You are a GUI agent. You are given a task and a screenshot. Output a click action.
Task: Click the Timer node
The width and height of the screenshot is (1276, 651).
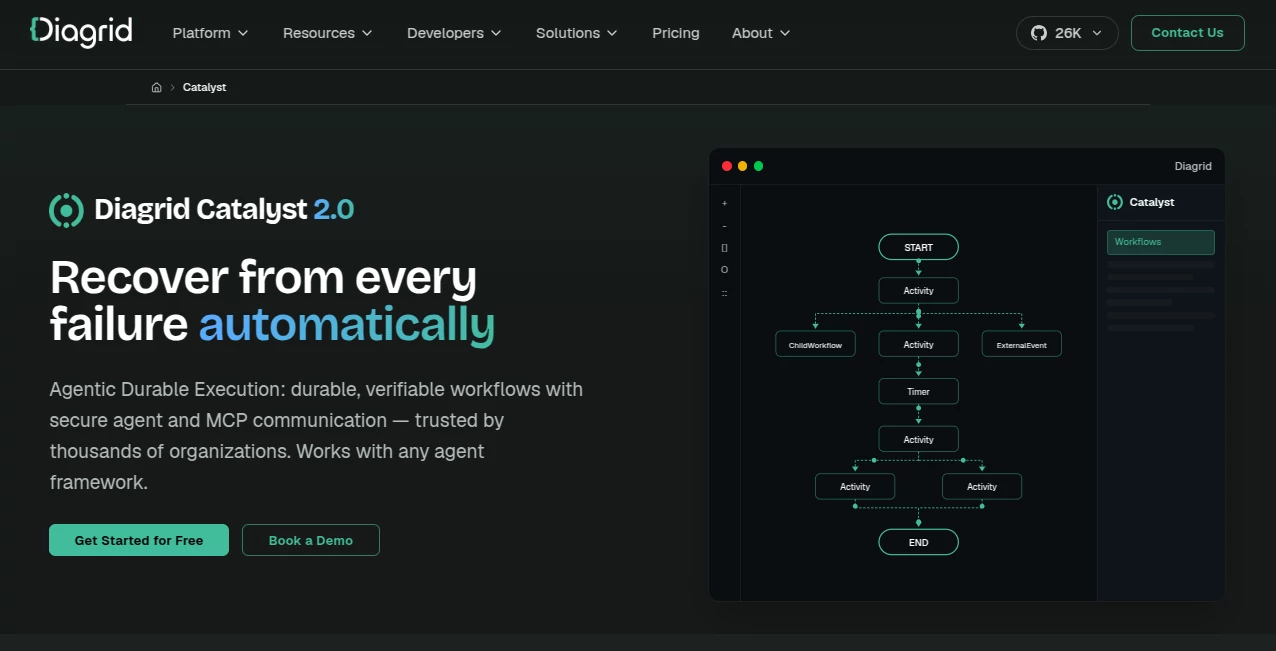click(919, 391)
